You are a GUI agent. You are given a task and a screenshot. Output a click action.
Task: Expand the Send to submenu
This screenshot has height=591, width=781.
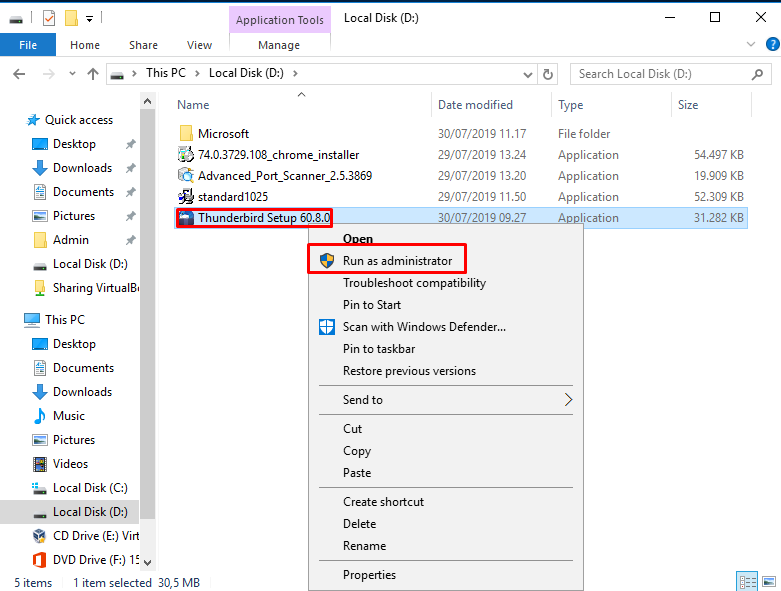click(446, 399)
